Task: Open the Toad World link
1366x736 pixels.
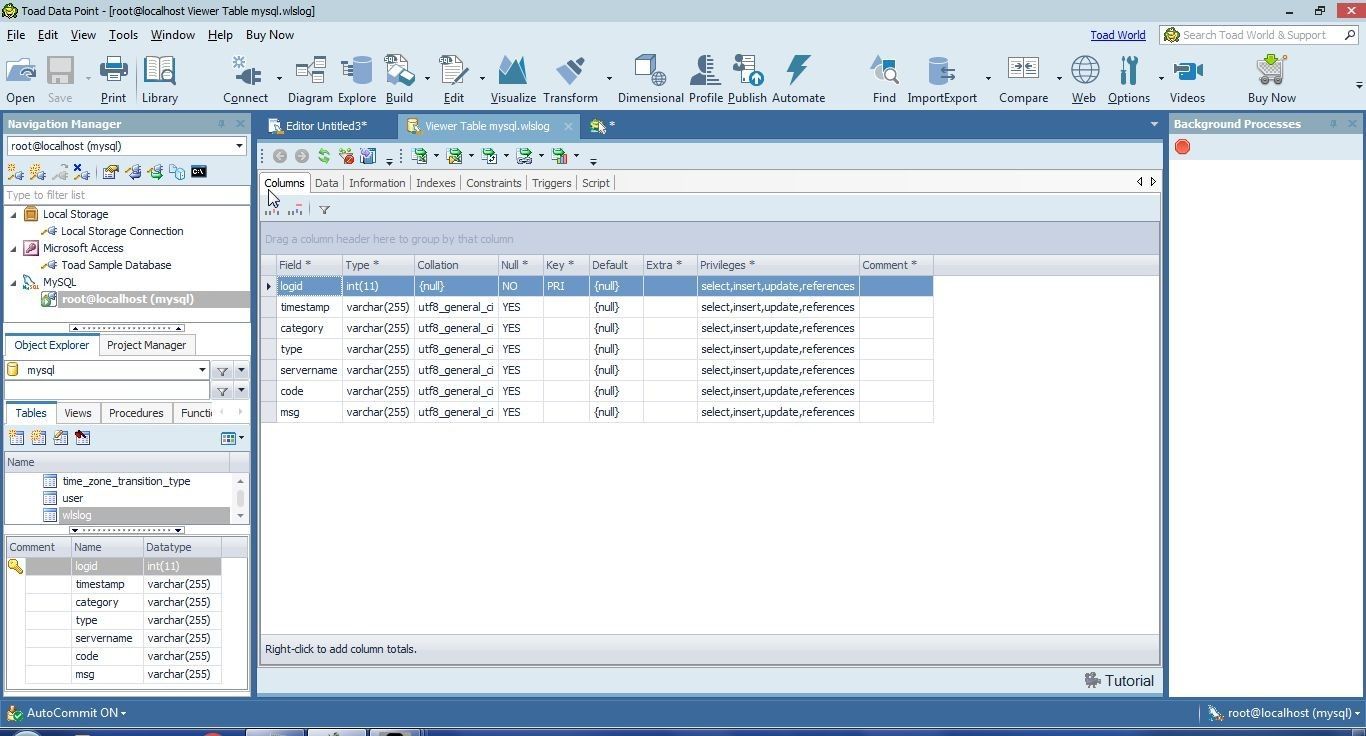Action: 1117,35
